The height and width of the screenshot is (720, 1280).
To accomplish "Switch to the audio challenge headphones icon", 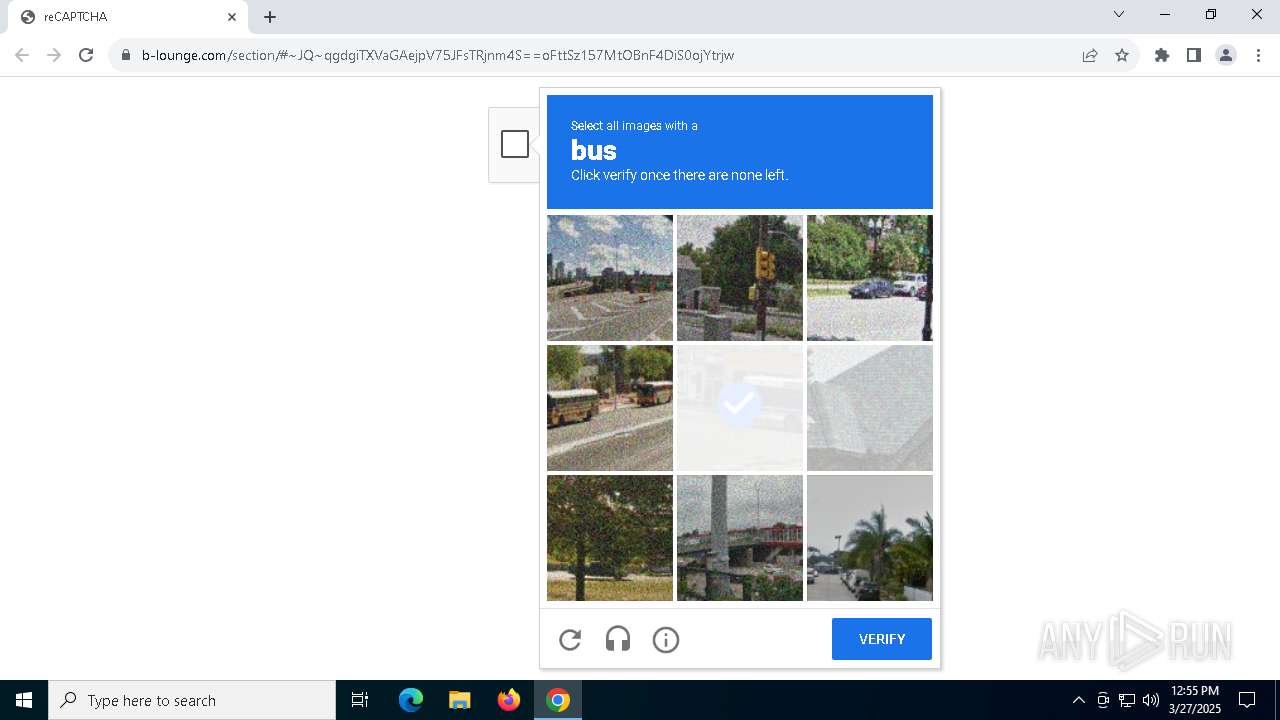I will point(618,640).
